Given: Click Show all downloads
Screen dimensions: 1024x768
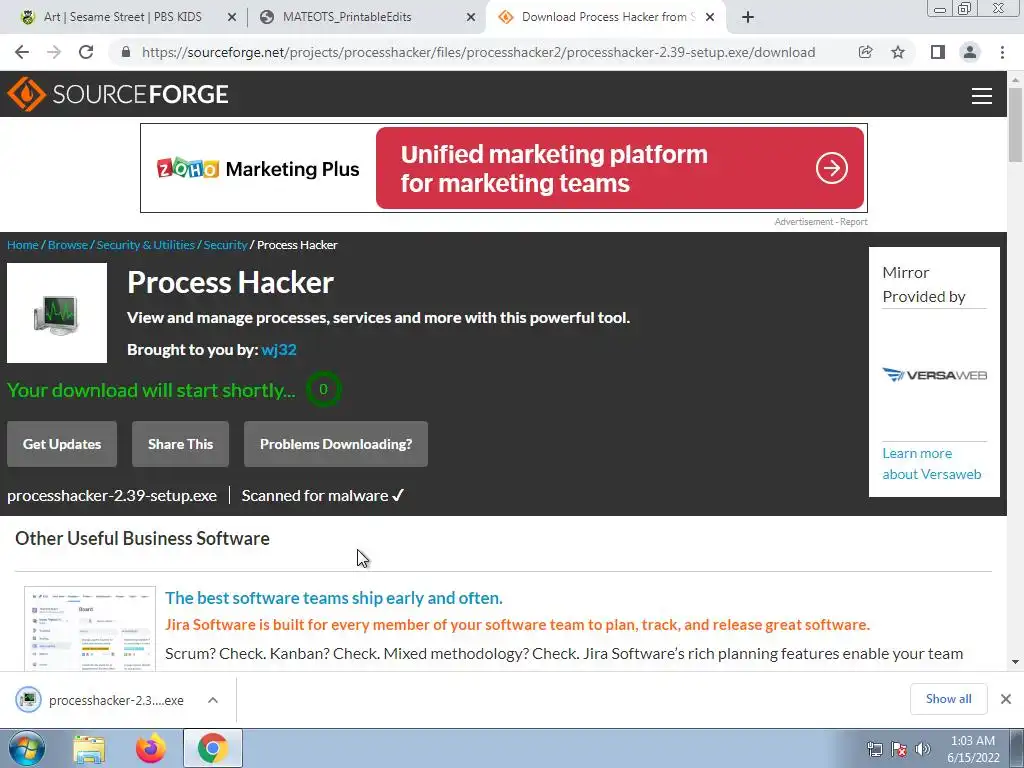Looking at the screenshot, I should (948, 699).
